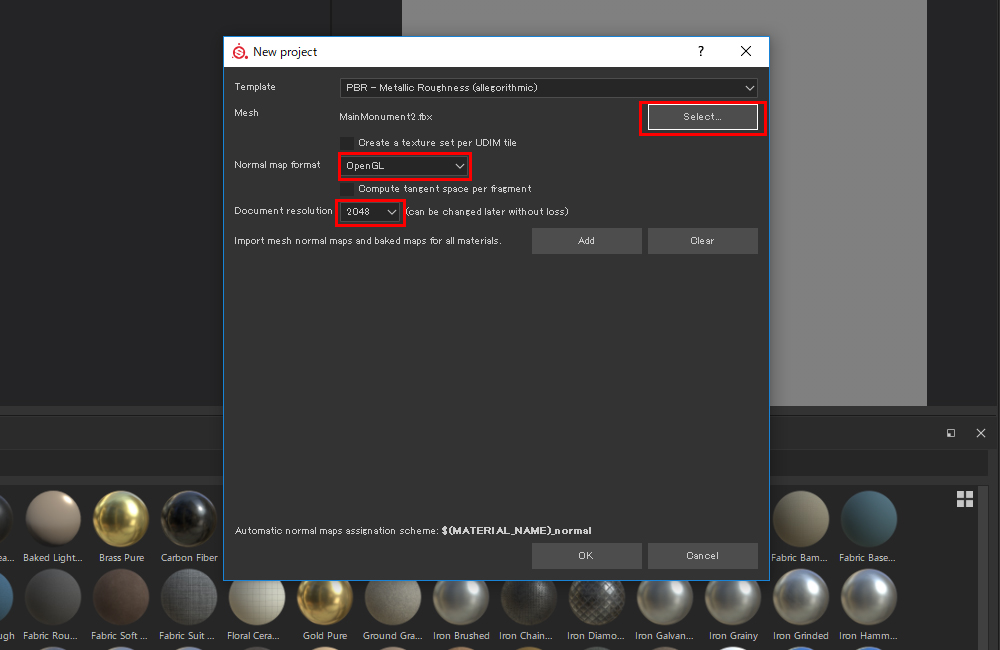Select the Baked Lighting material sphere
This screenshot has height=650, width=1000.
pyautogui.click(x=52, y=518)
